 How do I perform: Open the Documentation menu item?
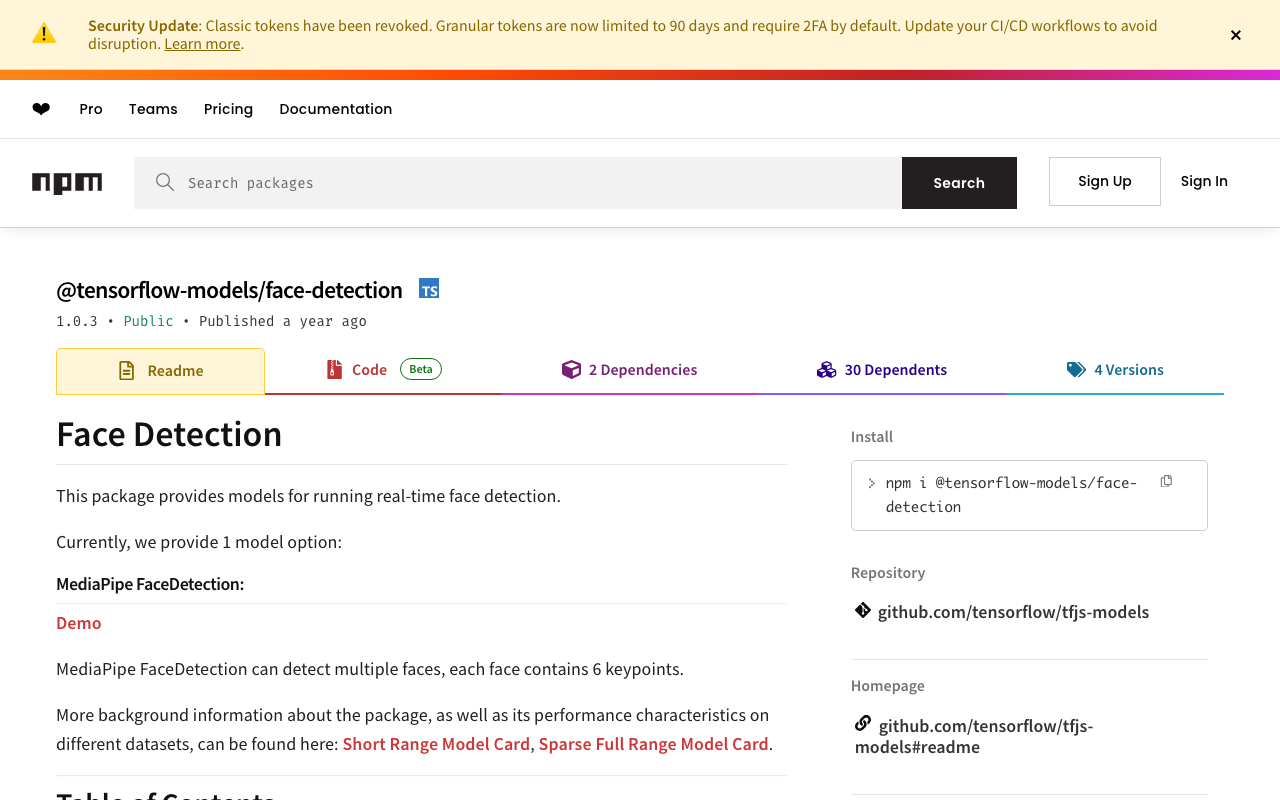tap(335, 109)
